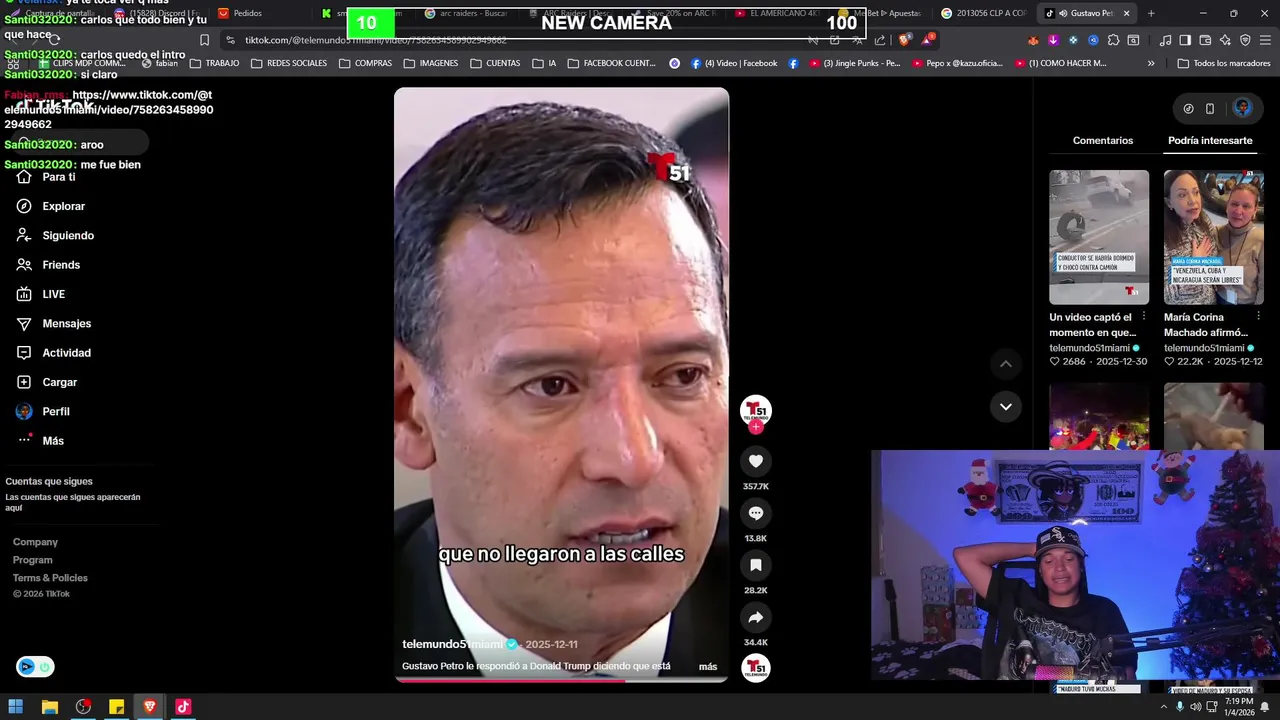Open the Program footer link
This screenshot has height=720, width=1280.
(x=32, y=560)
